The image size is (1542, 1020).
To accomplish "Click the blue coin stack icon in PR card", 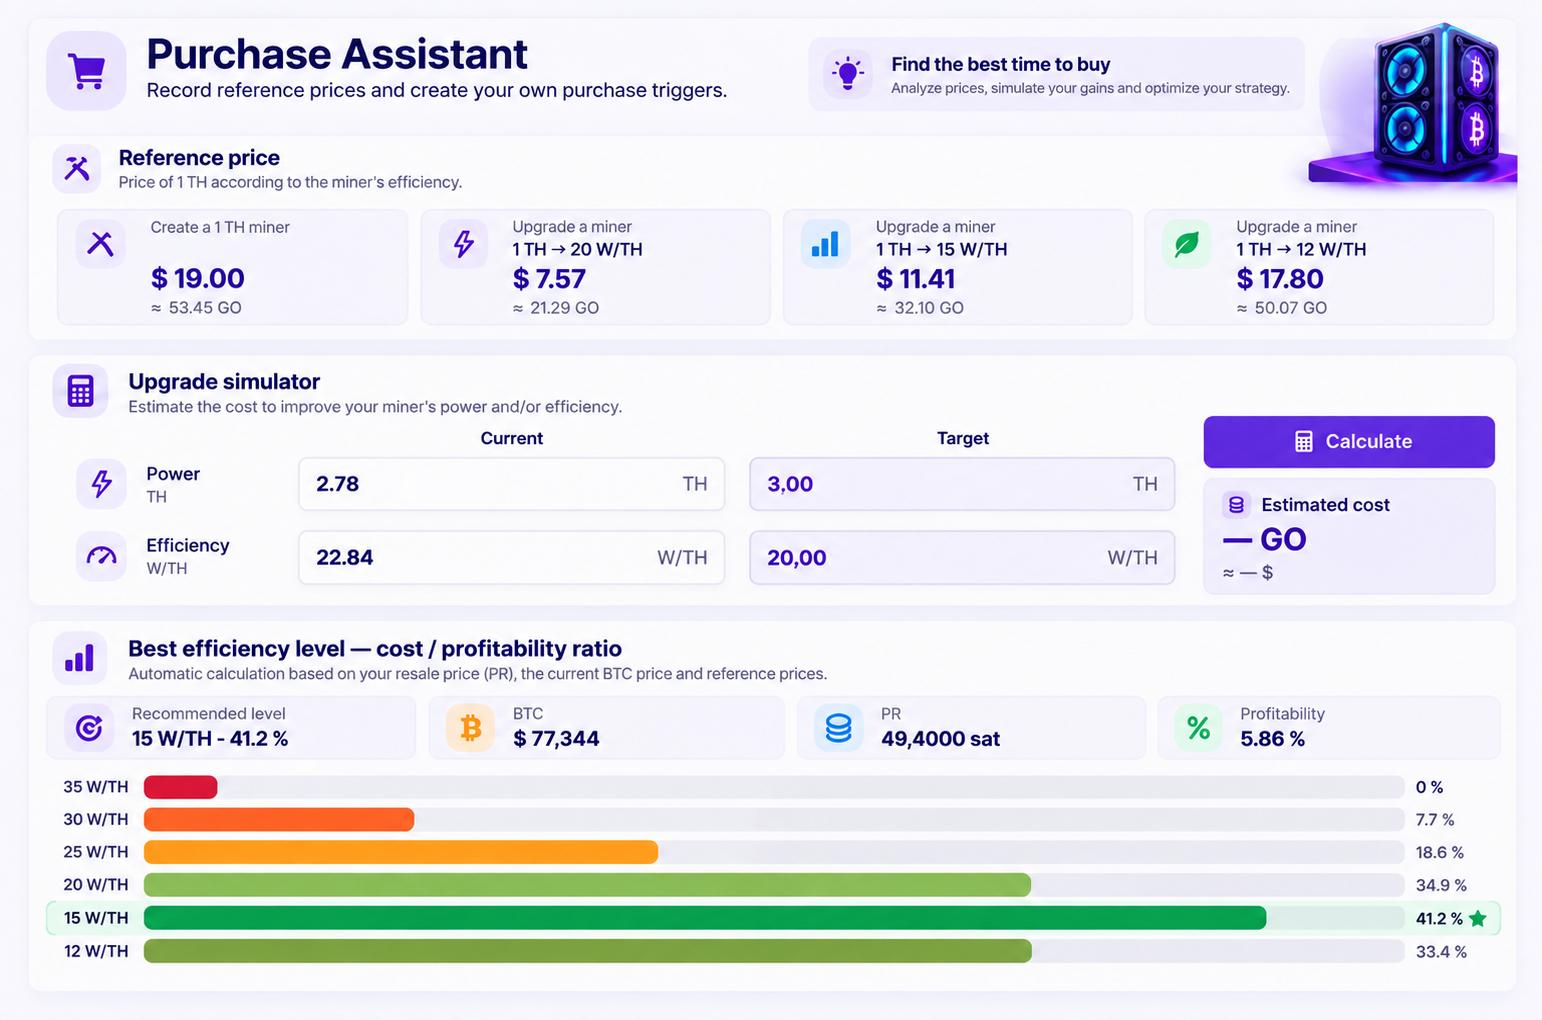I will click(838, 727).
